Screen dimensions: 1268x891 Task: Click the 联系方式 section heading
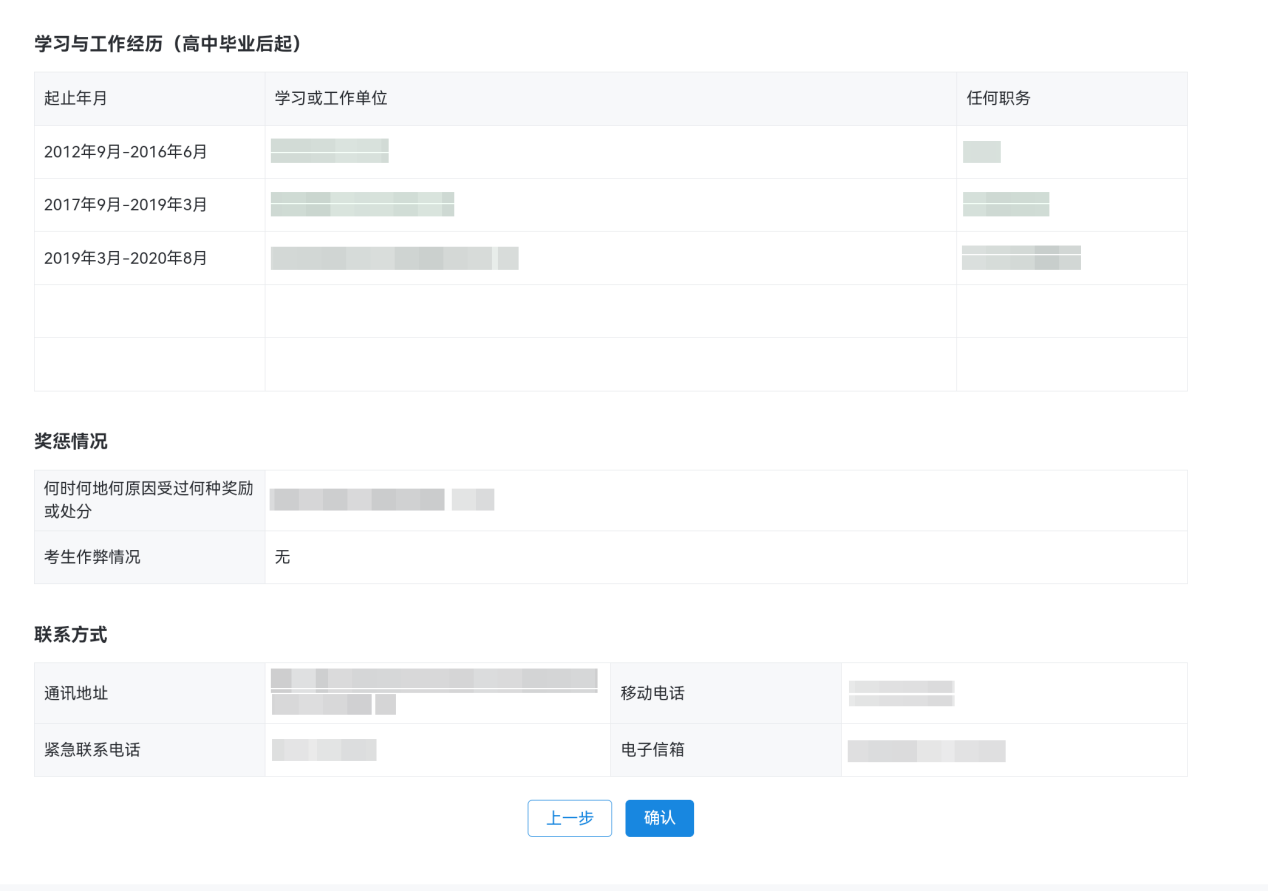71,634
